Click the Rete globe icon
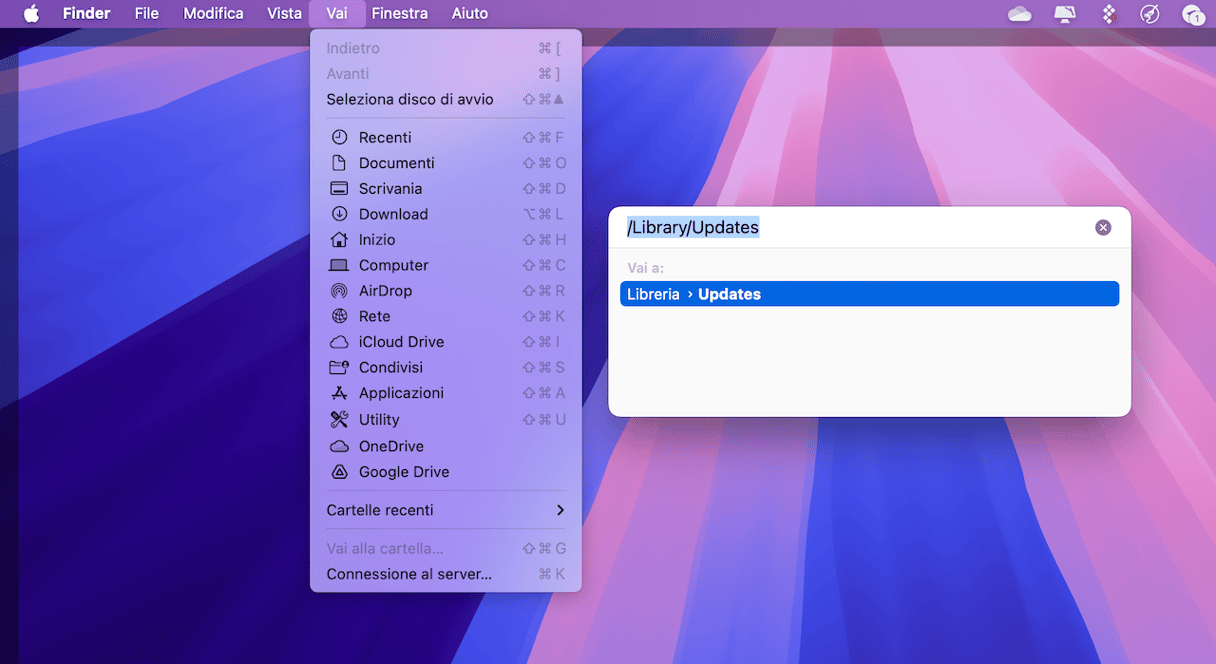Image resolution: width=1216 pixels, height=664 pixels. click(x=339, y=316)
